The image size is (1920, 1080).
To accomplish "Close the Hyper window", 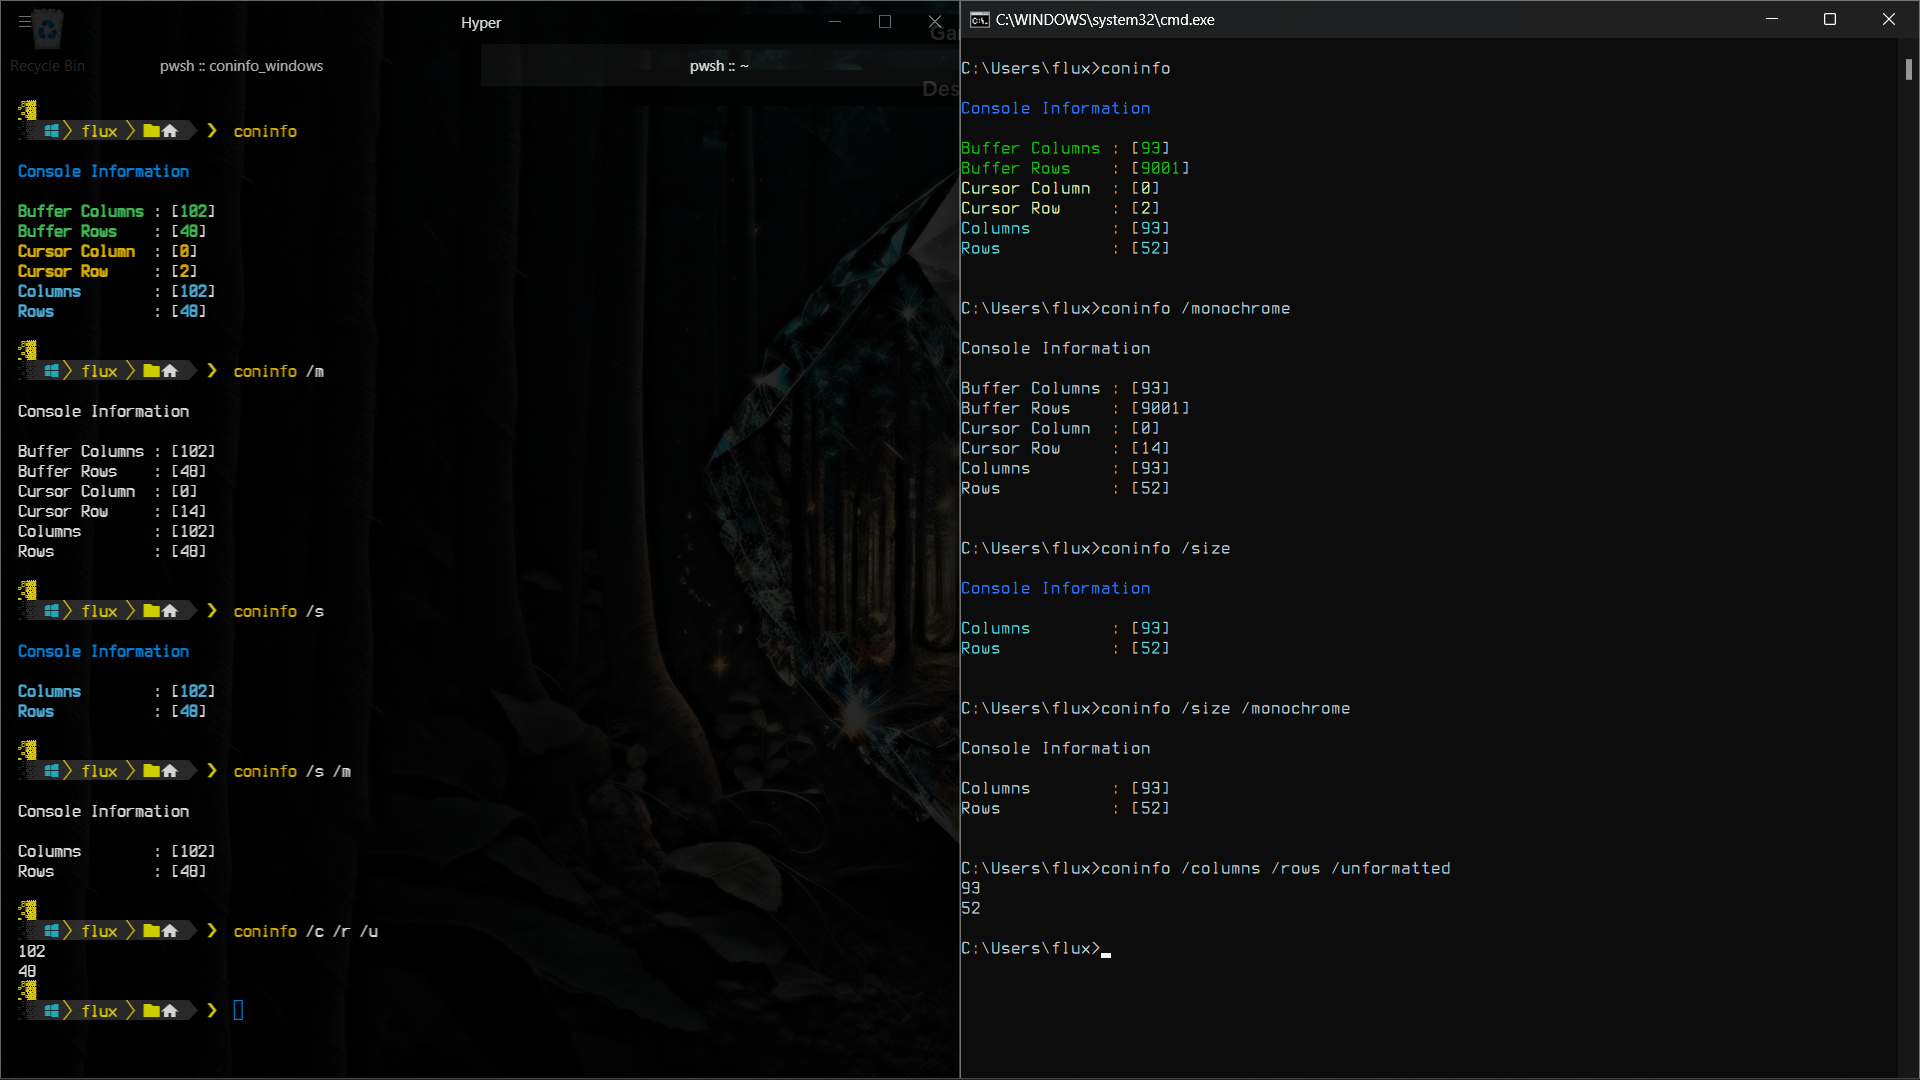I will point(934,21).
